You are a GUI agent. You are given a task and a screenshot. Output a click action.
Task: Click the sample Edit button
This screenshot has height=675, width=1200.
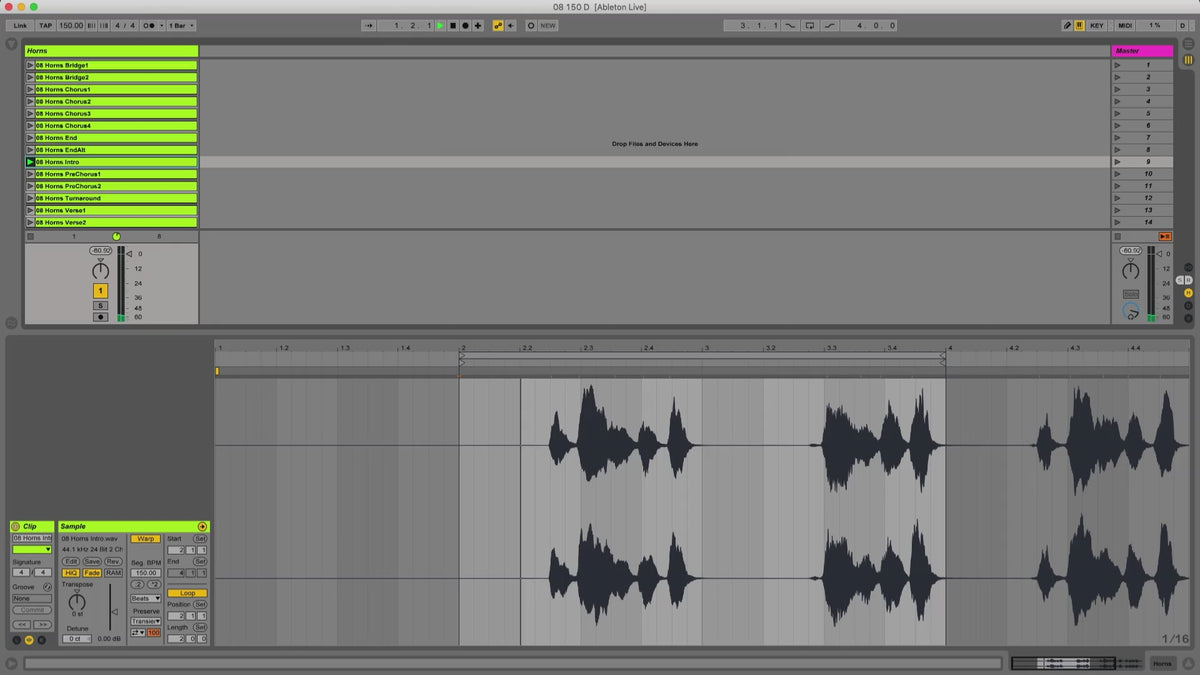71,561
